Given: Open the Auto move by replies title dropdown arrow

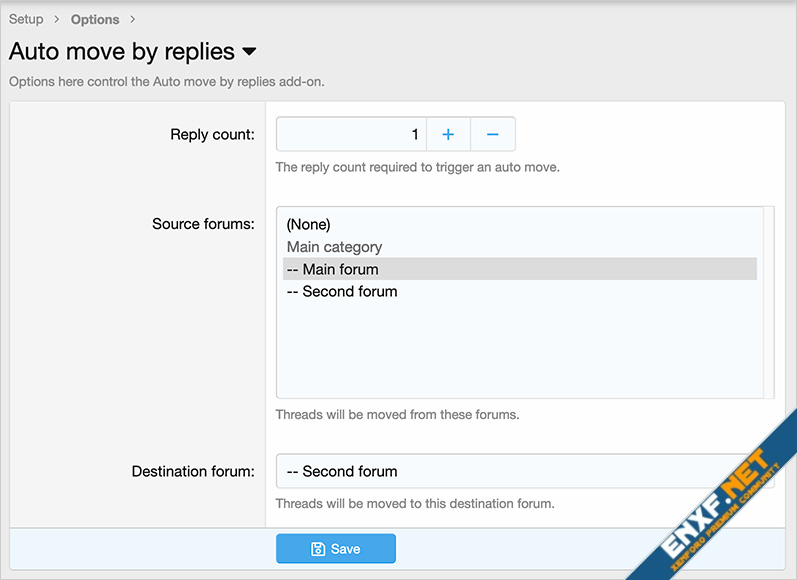Looking at the screenshot, I should pyautogui.click(x=249, y=52).
